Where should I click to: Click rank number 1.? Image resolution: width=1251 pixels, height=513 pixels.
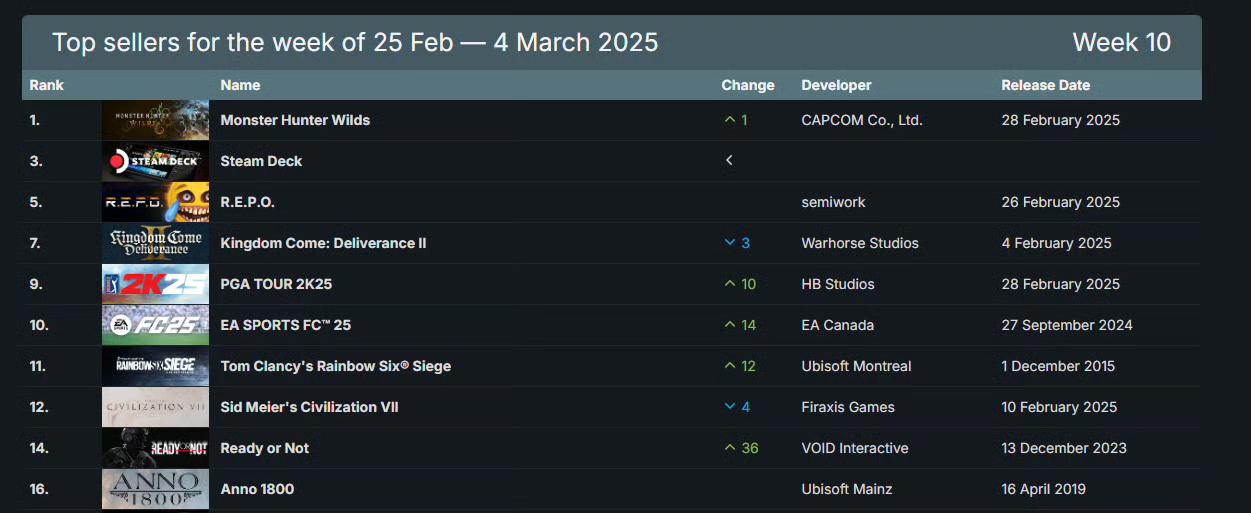tap(35, 120)
